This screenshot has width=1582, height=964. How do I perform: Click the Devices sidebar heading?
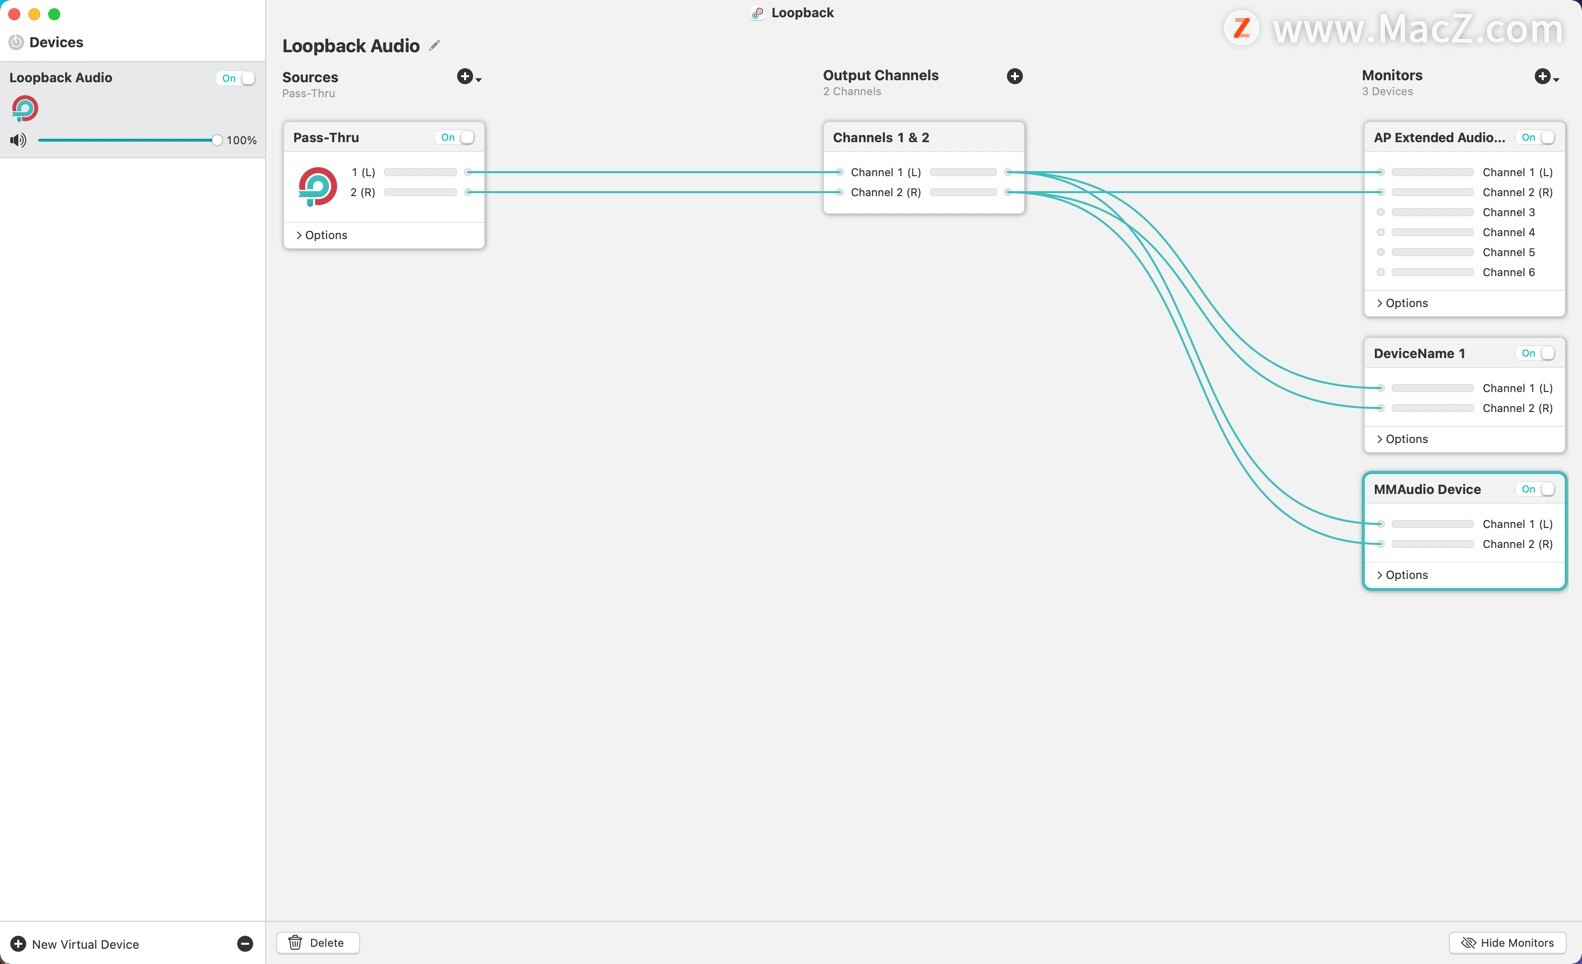56,42
